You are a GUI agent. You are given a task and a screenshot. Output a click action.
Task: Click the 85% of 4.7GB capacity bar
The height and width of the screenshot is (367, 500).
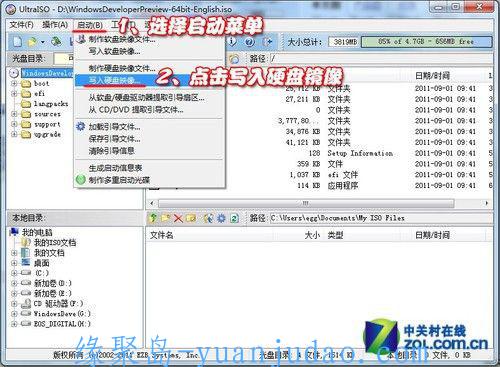click(x=427, y=42)
